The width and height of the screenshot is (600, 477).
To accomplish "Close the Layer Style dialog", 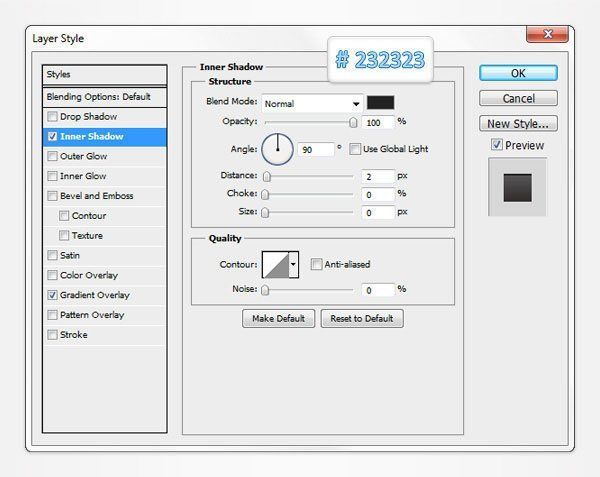I will 547,34.
